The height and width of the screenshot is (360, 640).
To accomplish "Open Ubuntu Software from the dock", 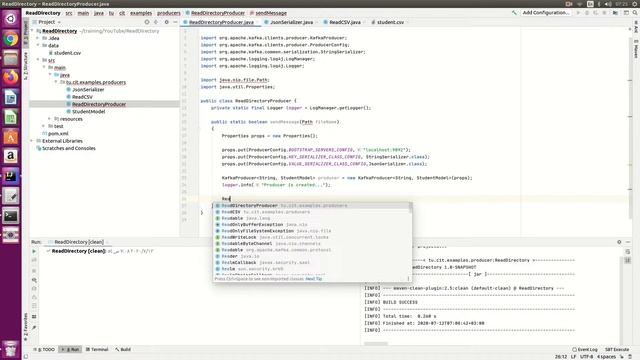I will pyautogui.click(x=11, y=137).
